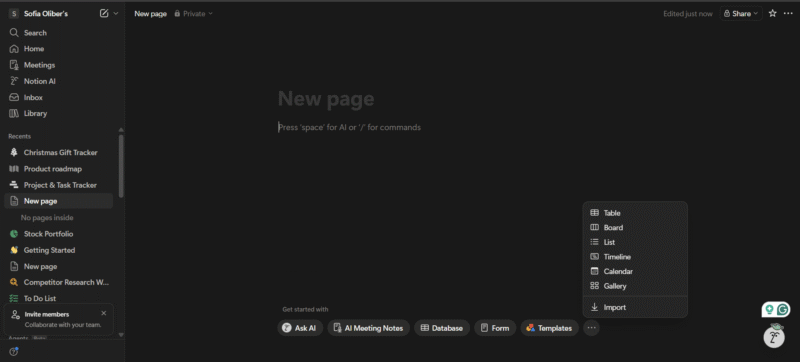Open Competitor Research page
The height and width of the screenshot is (362, 800).
pyautogui.click(x=59, y=282)
